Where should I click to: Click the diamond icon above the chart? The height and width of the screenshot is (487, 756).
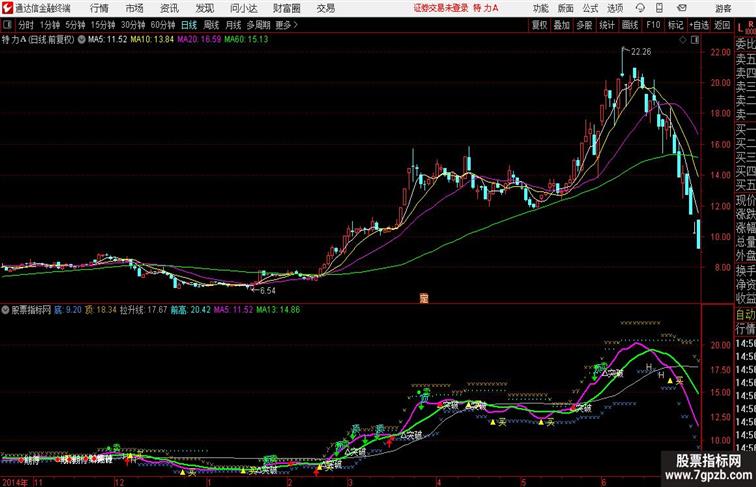(683, 40)
